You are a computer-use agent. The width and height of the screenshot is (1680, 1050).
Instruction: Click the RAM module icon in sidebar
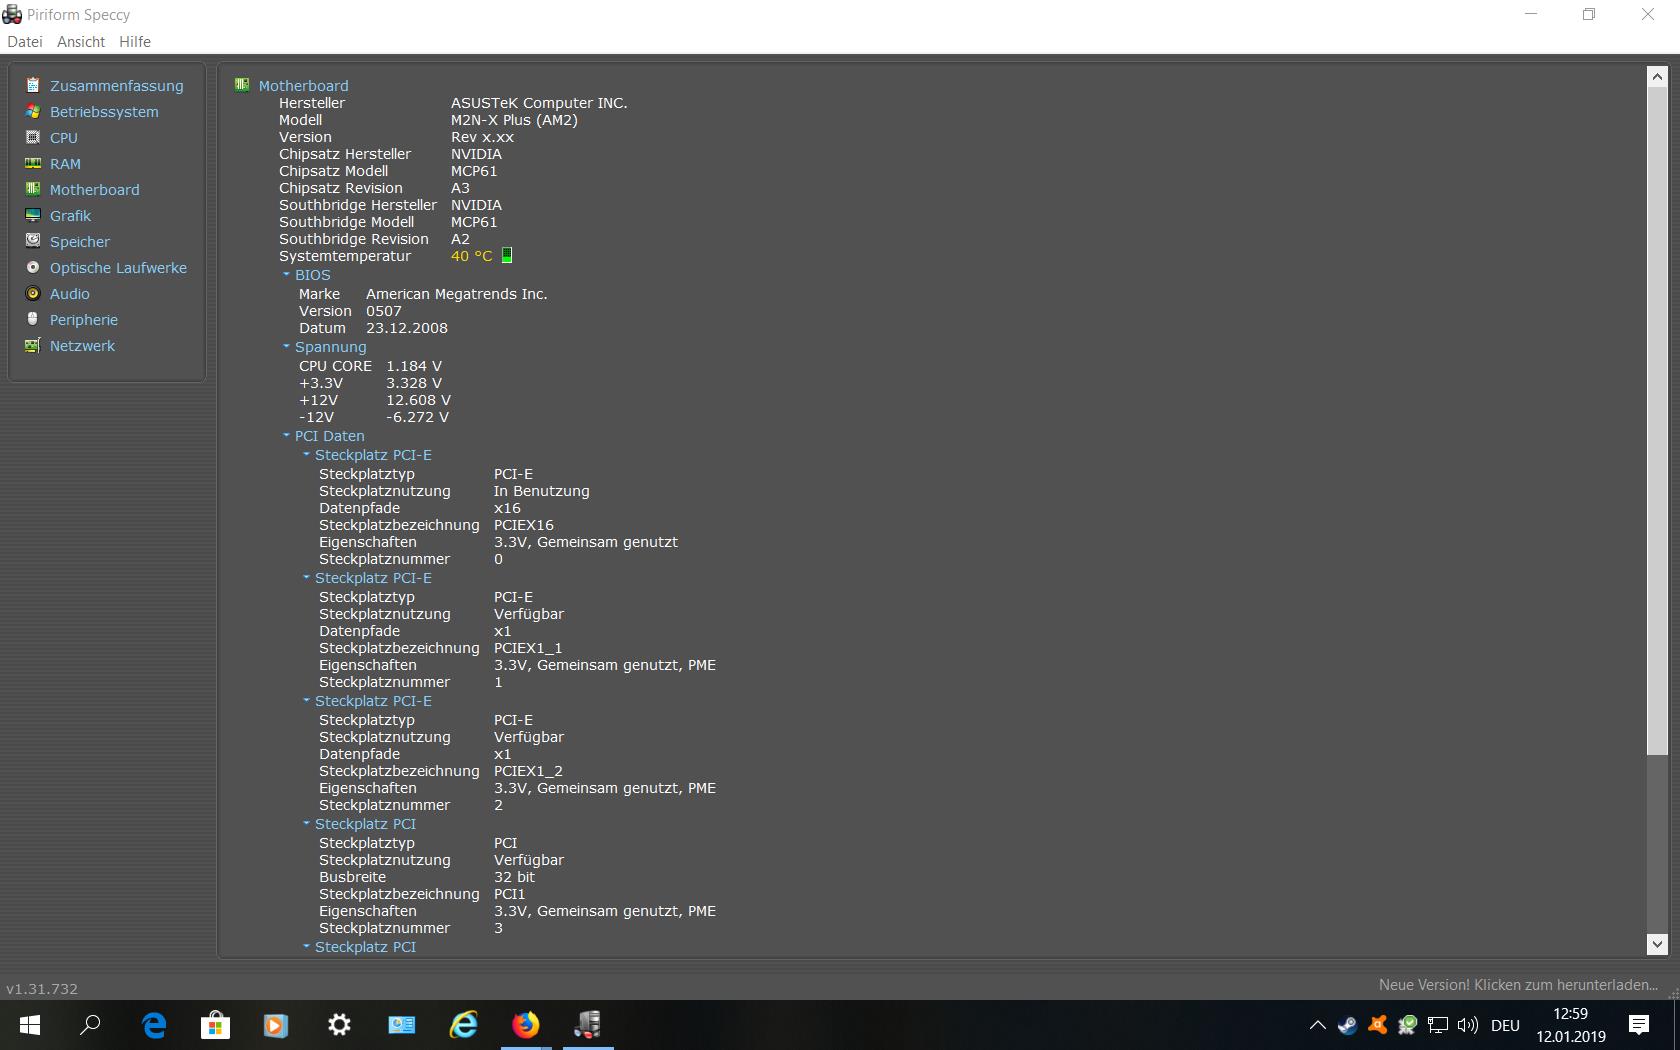click(33, 163)
